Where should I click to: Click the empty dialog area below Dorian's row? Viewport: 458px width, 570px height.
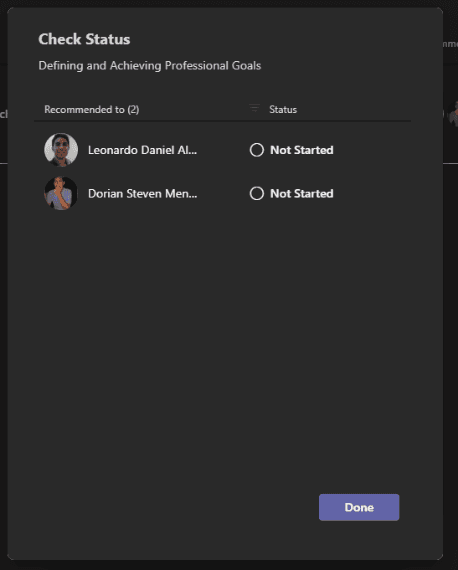point(225,345)
